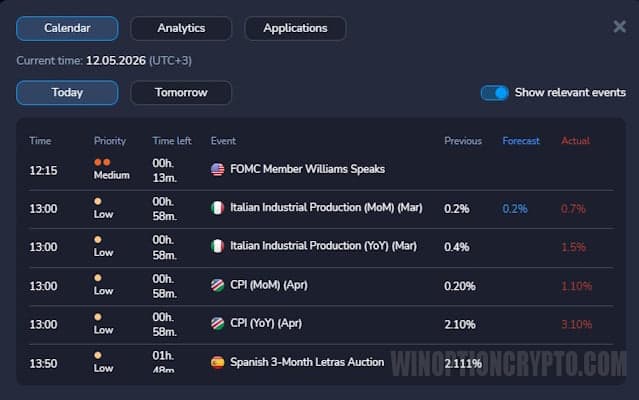Viewport: 639px width, 400px height.
Task: Click the 12:15 time cell
Action: pos(43,171)
